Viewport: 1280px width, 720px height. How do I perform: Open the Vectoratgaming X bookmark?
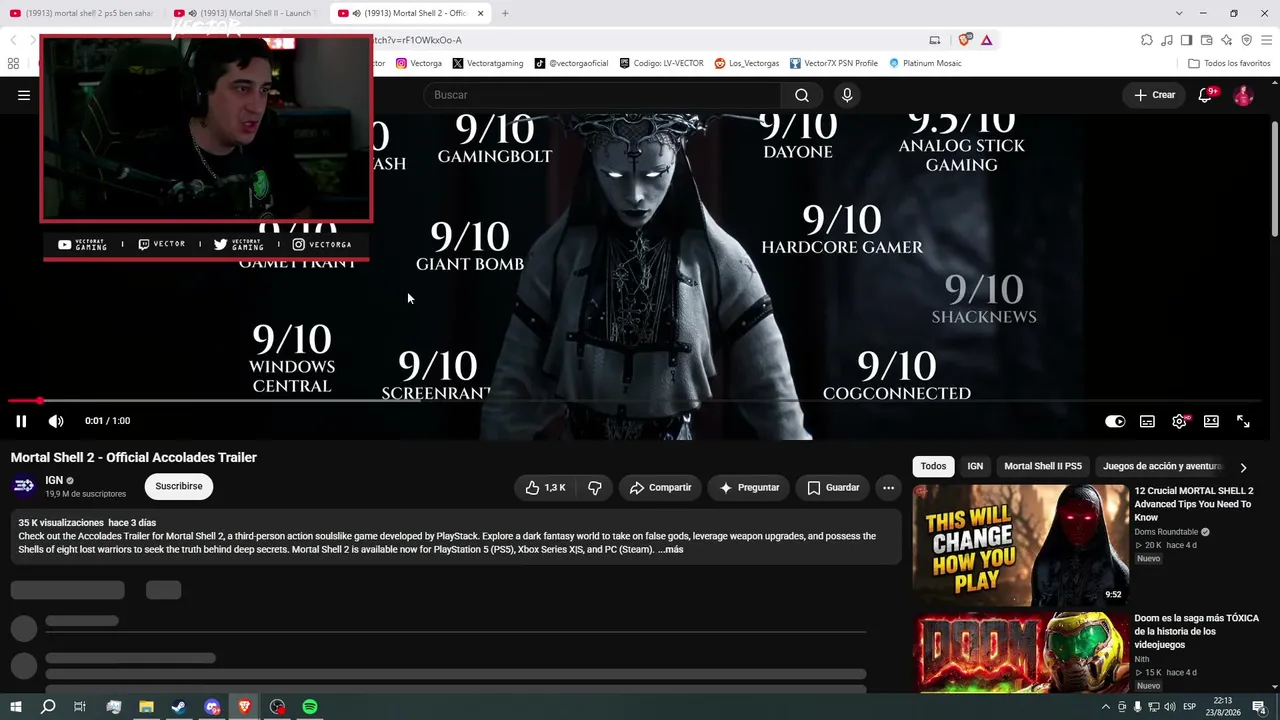(488, 63)
